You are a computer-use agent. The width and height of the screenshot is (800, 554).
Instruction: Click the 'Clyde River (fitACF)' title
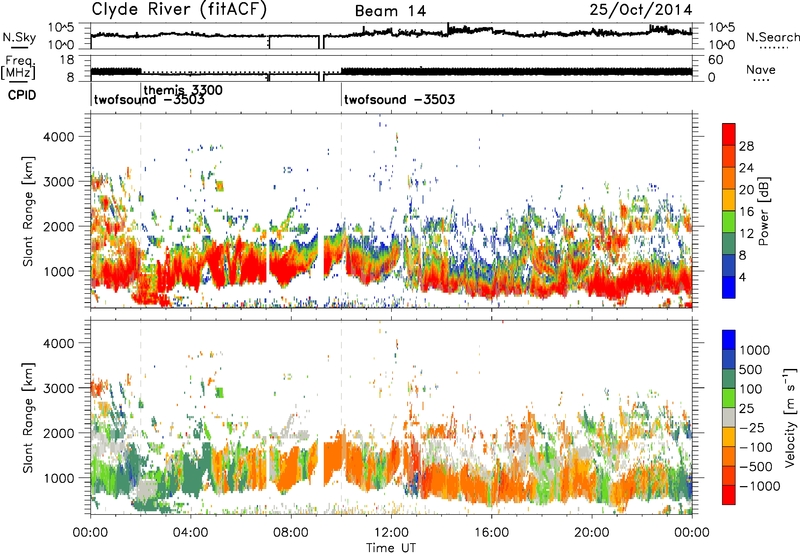pos(179,10)
